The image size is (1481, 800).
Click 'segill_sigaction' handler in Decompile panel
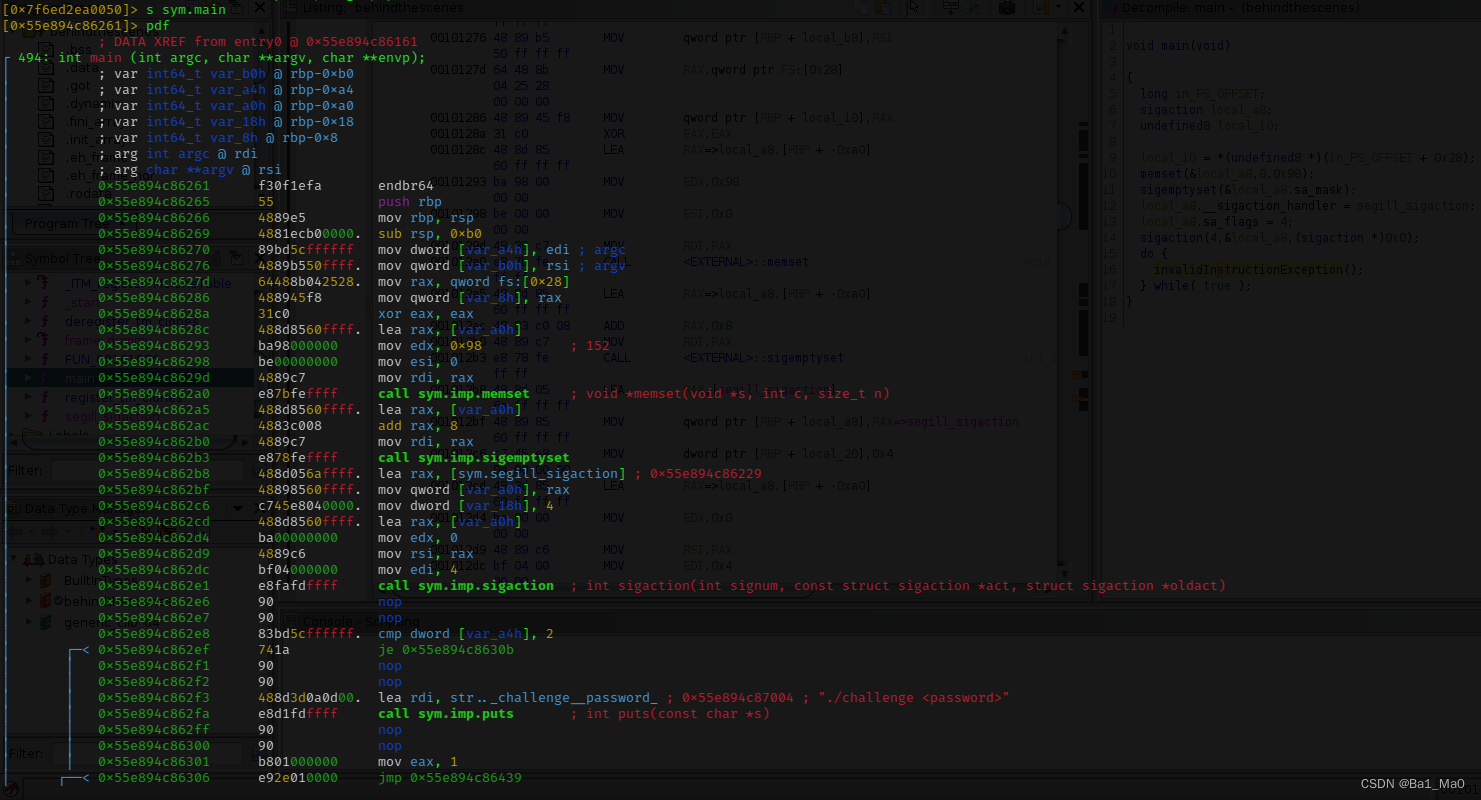pos(1412,205)
